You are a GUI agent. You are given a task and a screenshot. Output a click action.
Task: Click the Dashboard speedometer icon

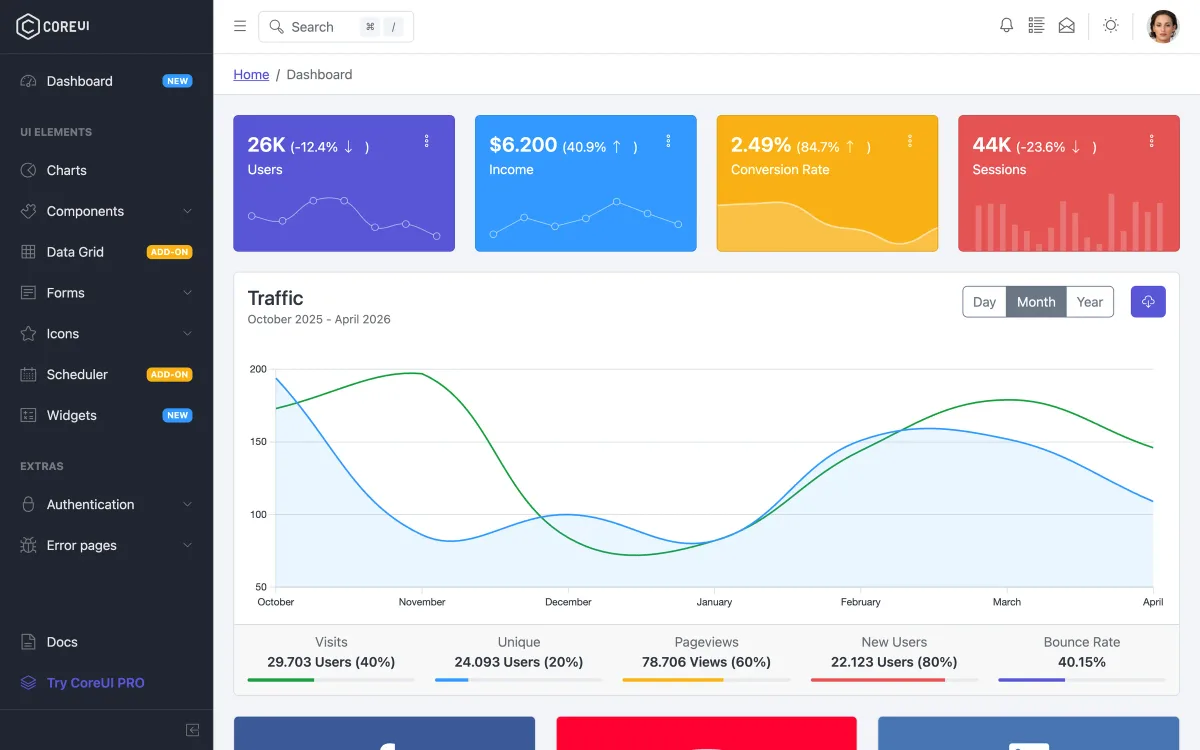click(x=28, y=81)
